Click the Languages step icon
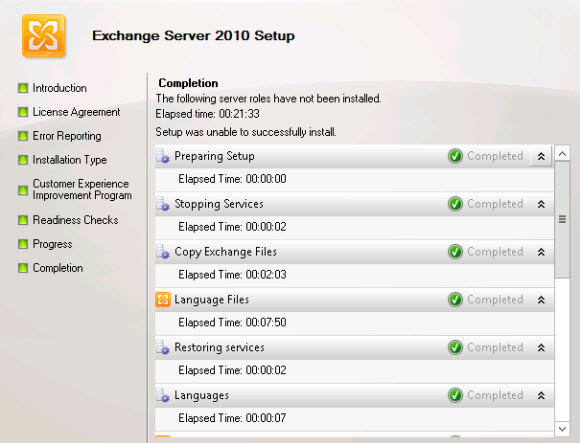The image size is (580, 443). point(163,395)
